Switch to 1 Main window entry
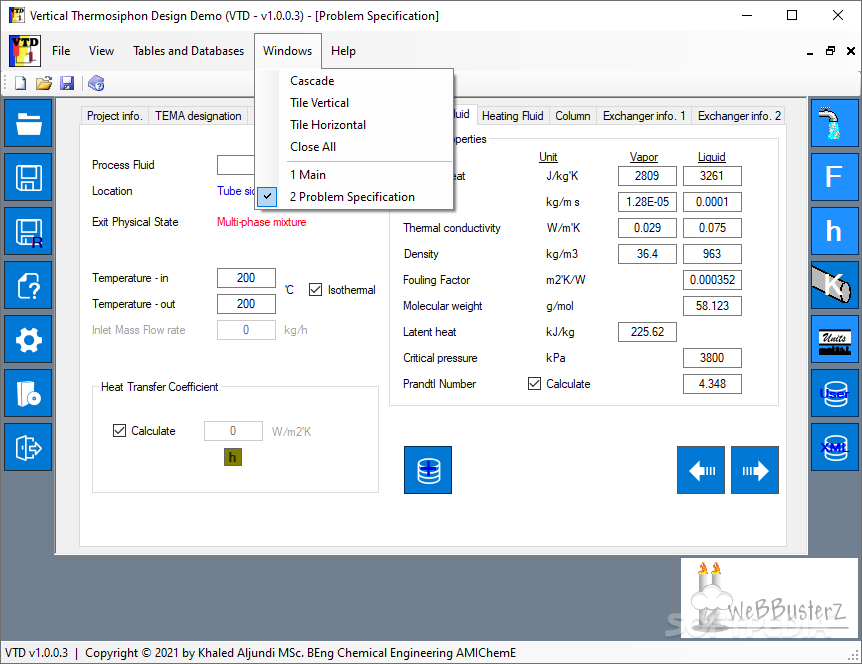 pyautogui.click(x=354, y=175)
